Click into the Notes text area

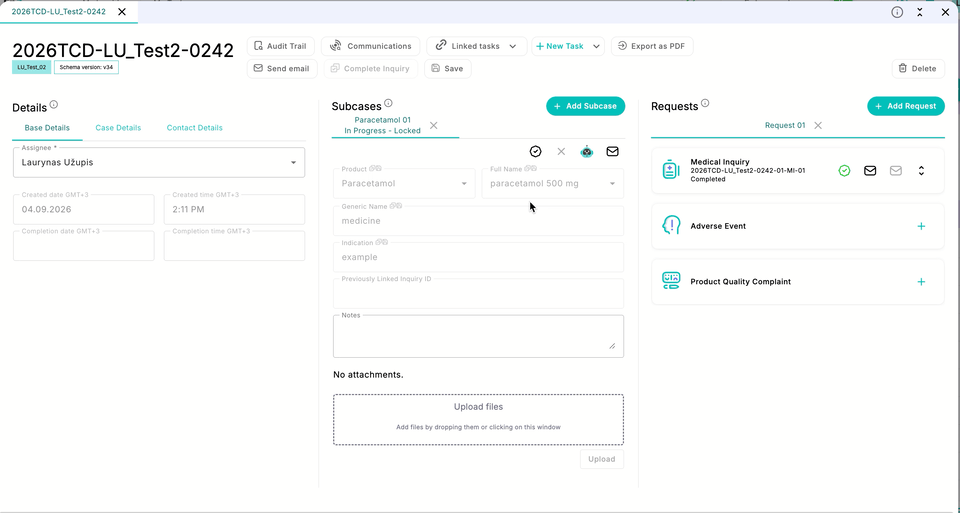[x=478, y=336]
